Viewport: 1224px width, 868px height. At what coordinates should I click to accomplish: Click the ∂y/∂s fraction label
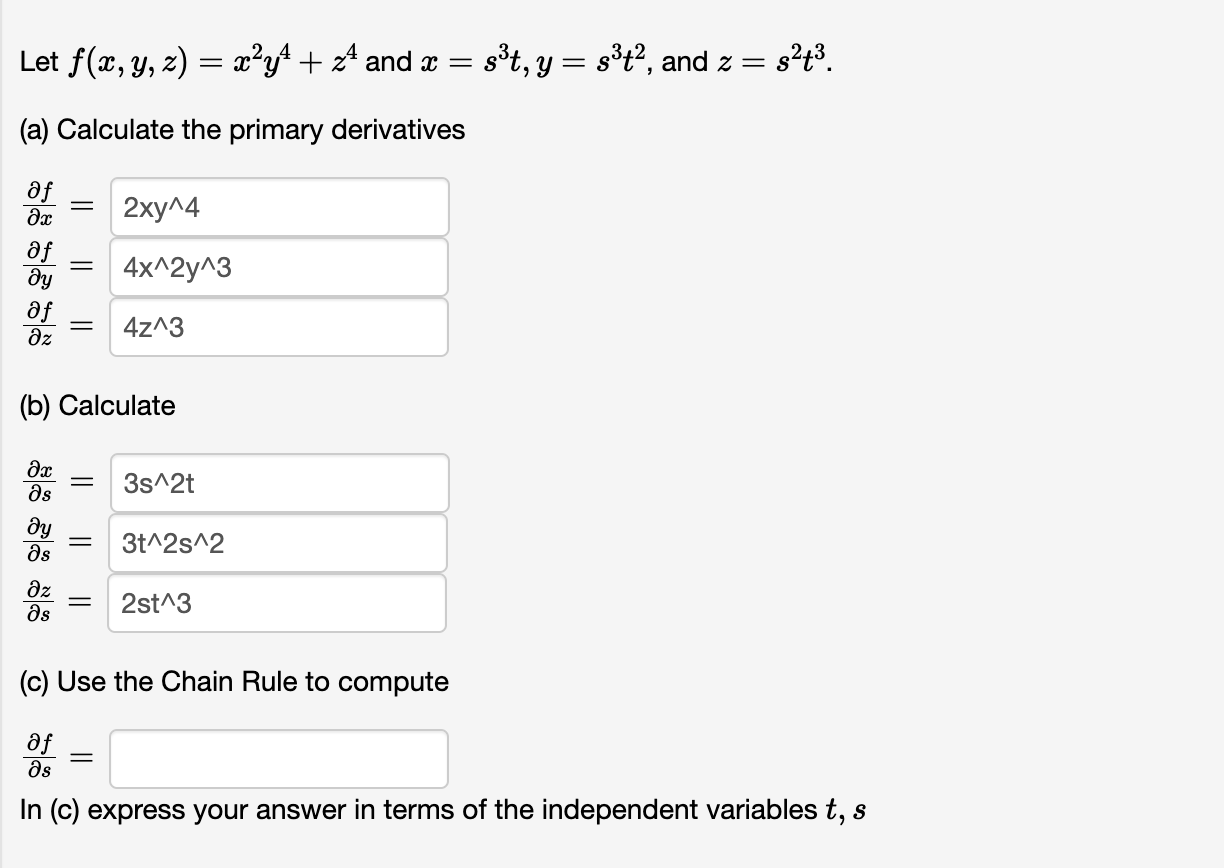click(38, 542)
